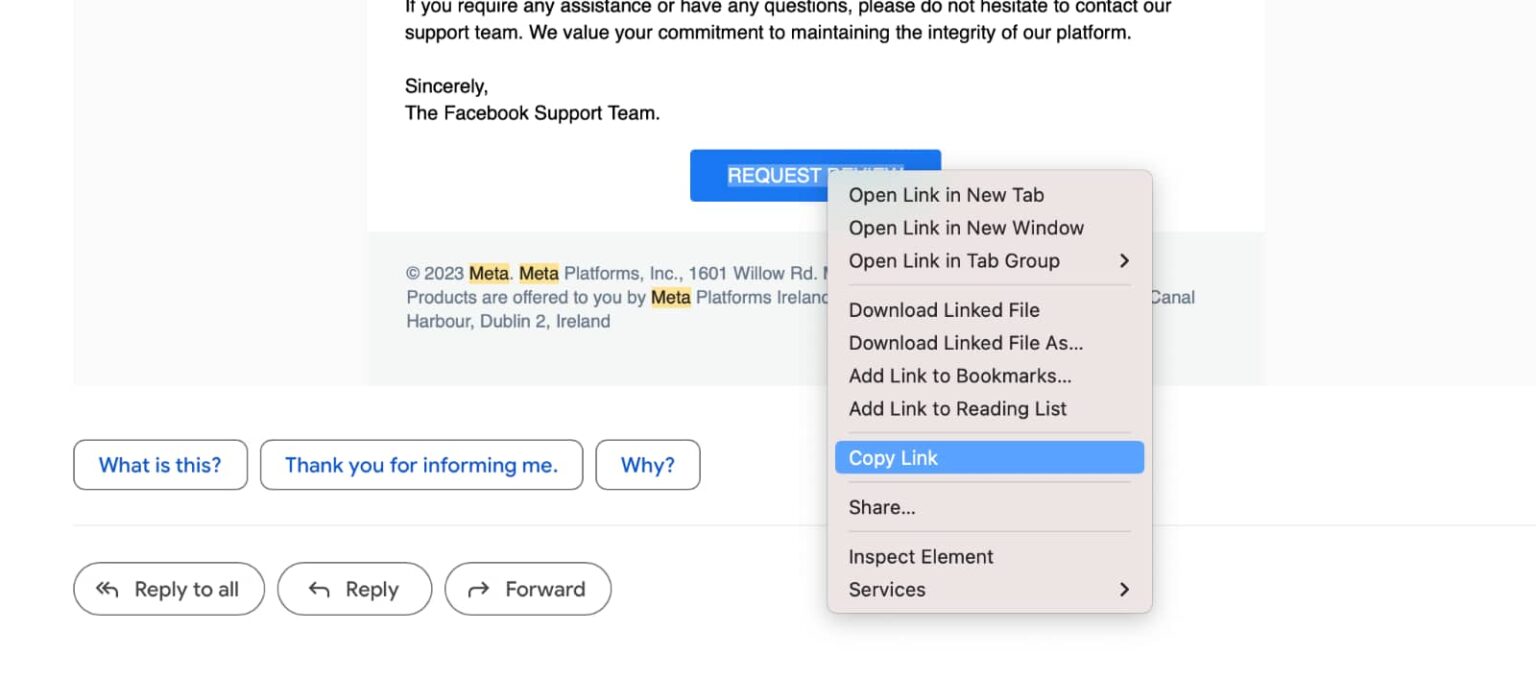Click the Forward arrow icon

[x=480, y=589]
